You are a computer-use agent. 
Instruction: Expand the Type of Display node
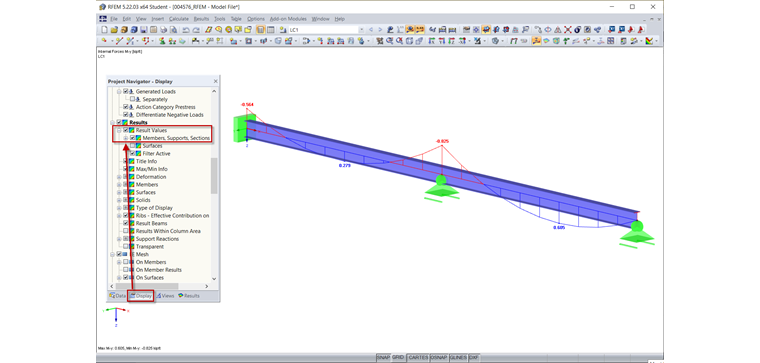click(x=119, y=207)
